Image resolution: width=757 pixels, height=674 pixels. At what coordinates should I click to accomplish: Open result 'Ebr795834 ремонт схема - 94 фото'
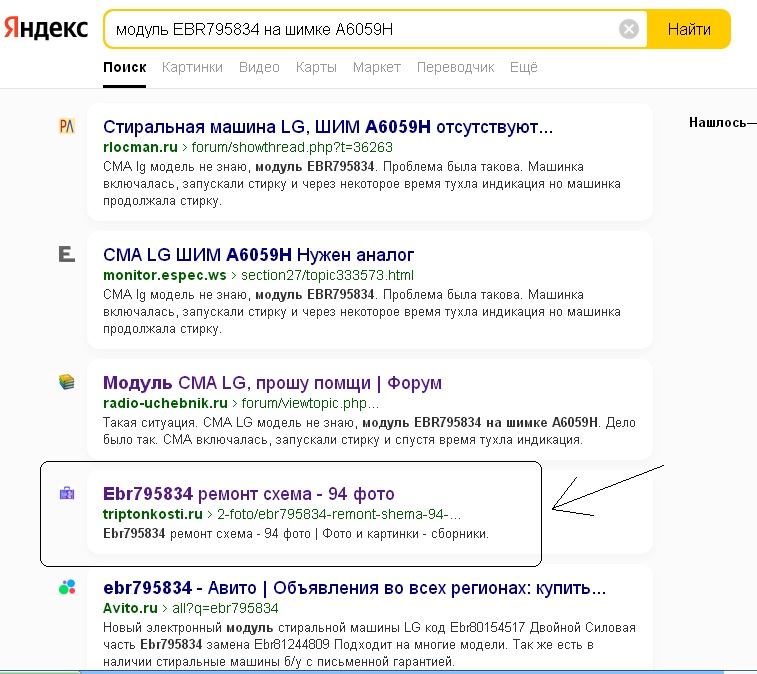tap(249, 494)
